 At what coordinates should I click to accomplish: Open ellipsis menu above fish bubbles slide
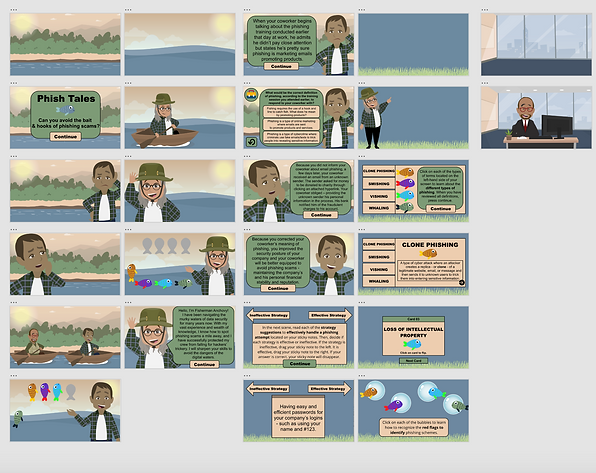pos(362,376)
